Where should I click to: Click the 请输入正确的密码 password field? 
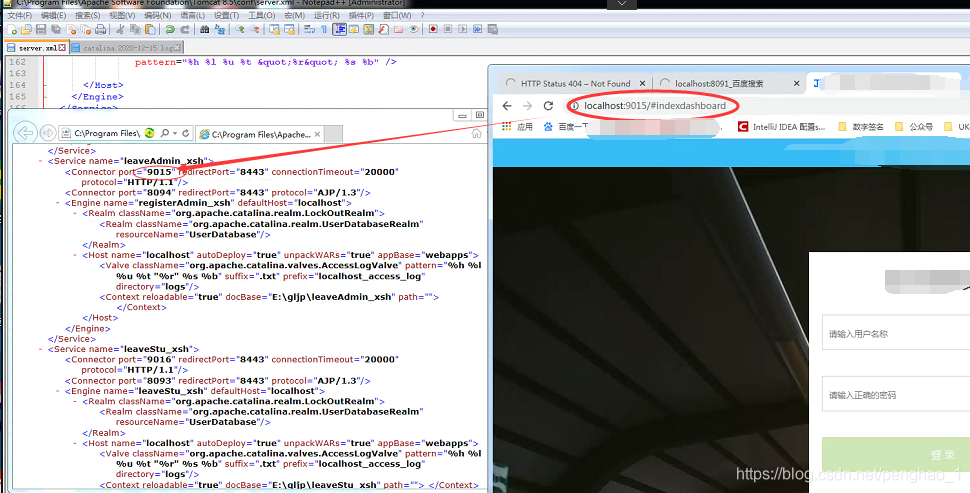[x=896, y=395]
